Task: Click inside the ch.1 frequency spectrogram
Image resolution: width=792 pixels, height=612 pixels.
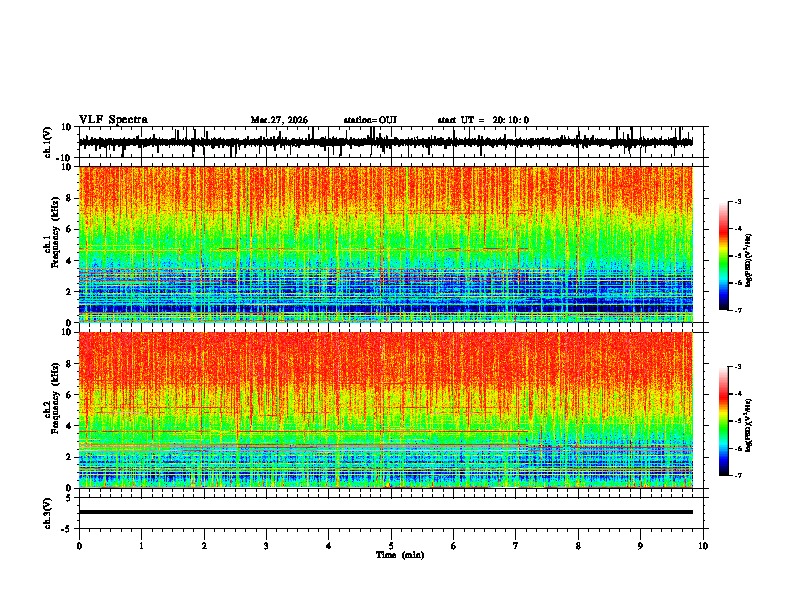Action: (386, 244)
